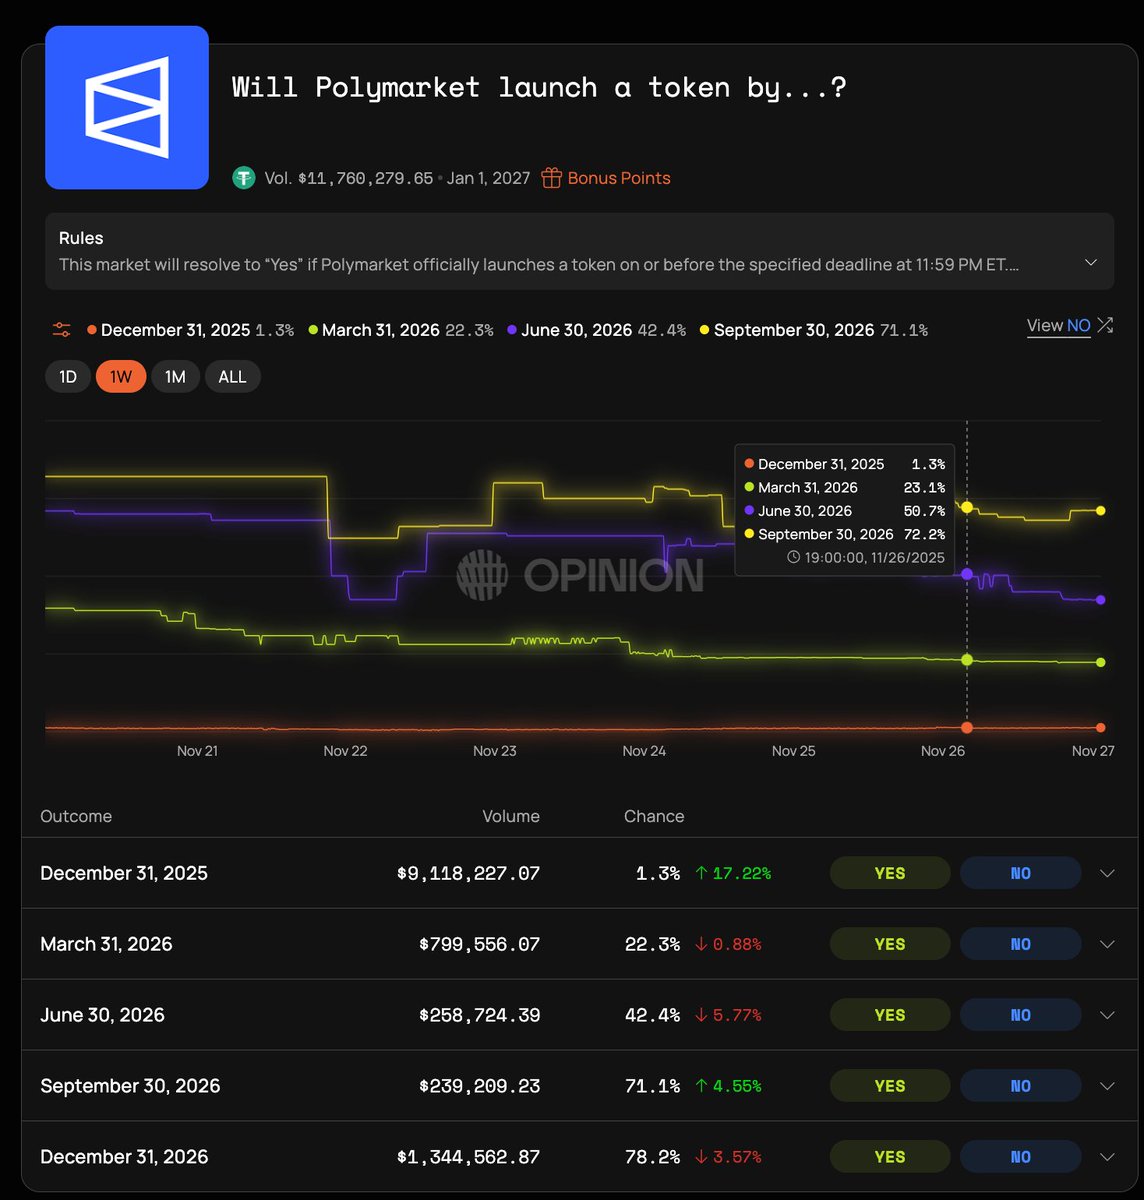Click the Bonus Points gift icon
Image resolution: width=1144 pixels, height=1200 pixels.
click(x=551, y=177)
